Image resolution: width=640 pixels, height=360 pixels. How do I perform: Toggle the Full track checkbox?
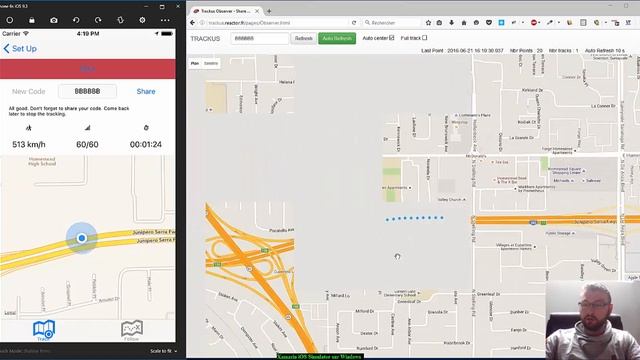coord(425,38)
